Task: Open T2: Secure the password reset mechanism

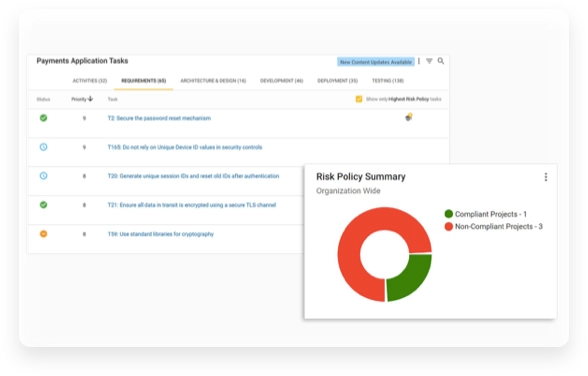Action: pyautogui.click(x=159, y=118)
